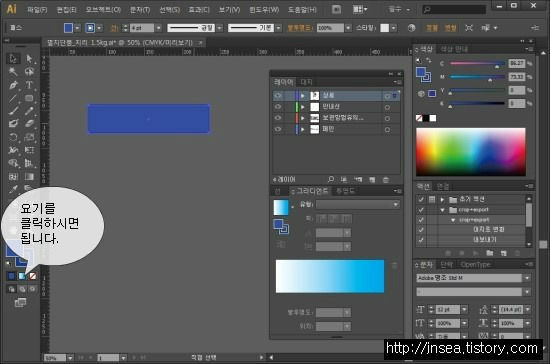Open the opacity 100% dropdown in control bar
The width and height of the screenshot is (550, 364).
(348, 28)
